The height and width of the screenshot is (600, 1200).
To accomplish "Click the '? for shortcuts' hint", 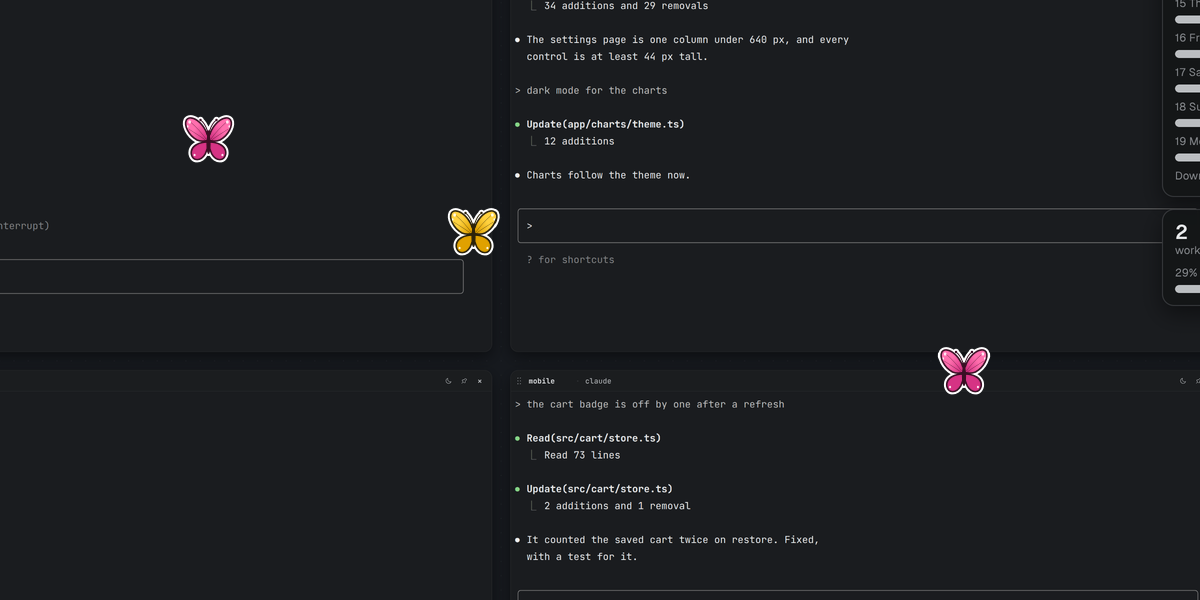I will click(571, 260).
